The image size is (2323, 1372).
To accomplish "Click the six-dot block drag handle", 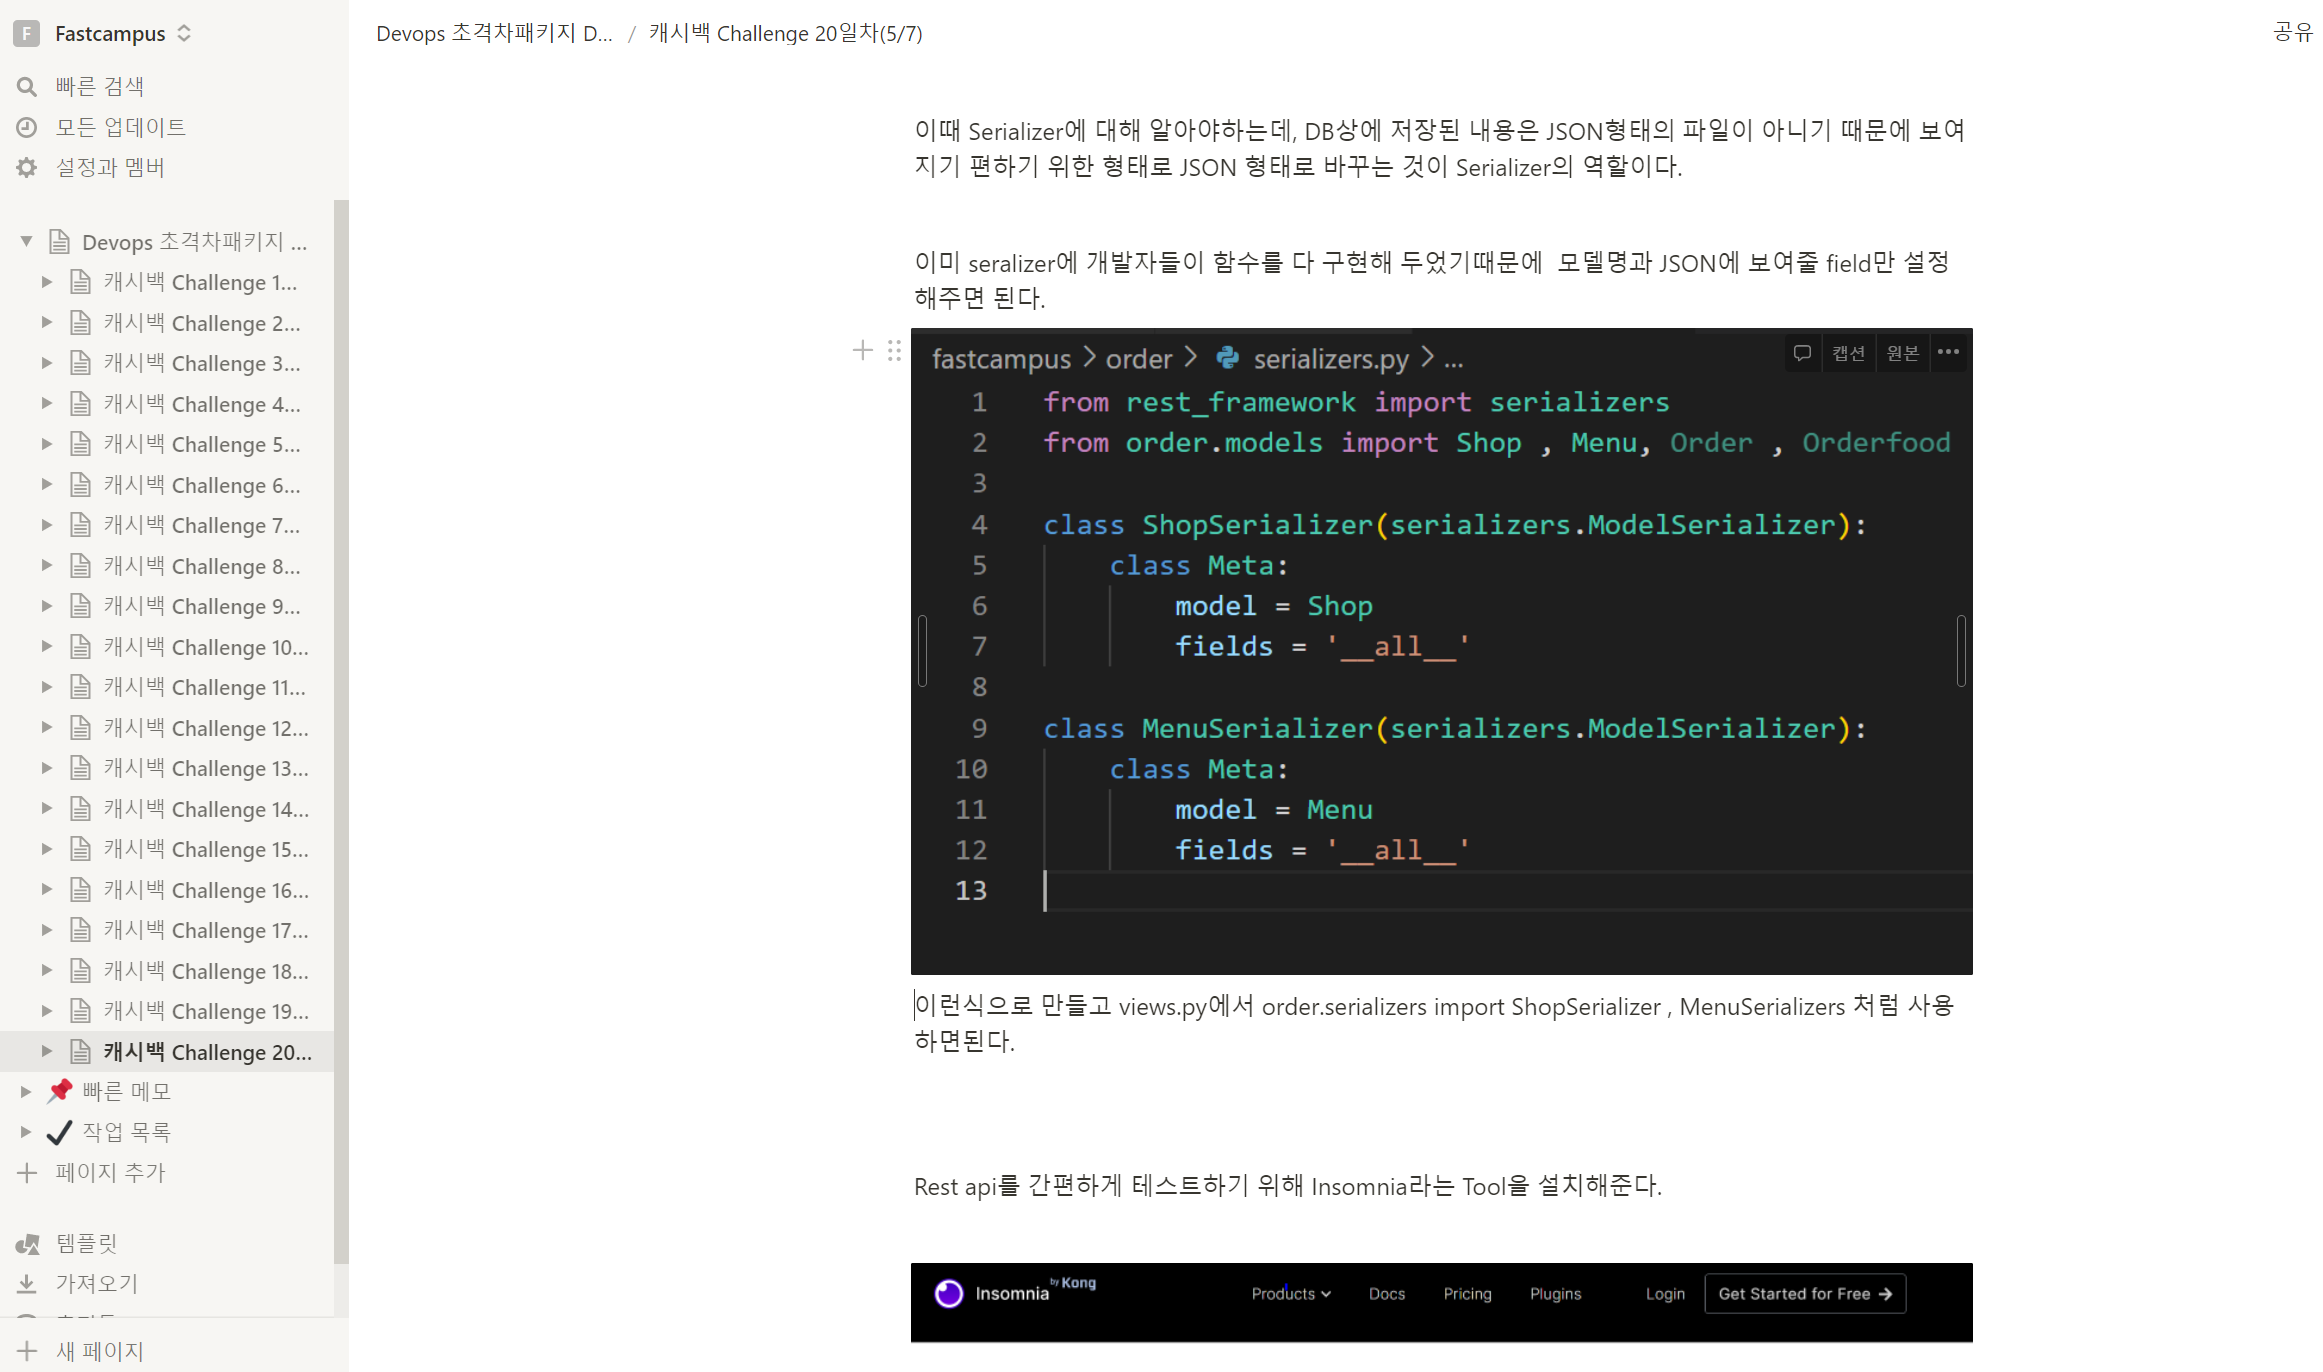I will (x=894, y=351).
